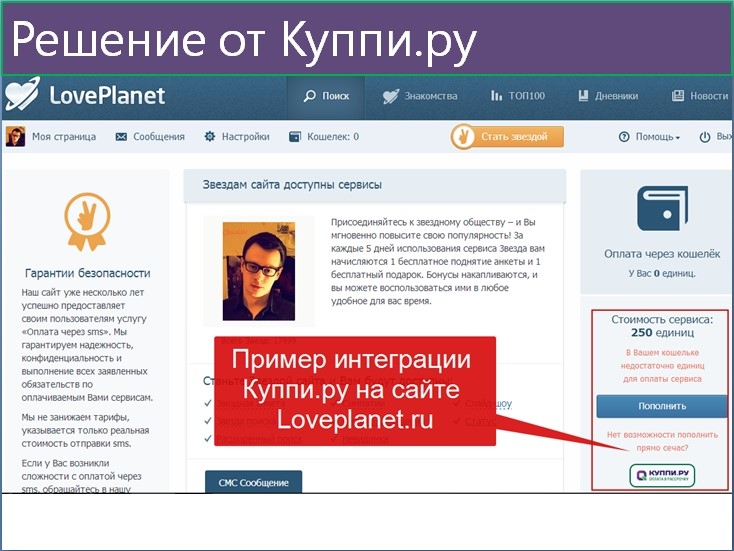The width and height of the screenshot is (734, 551).
Task: Expand the Помощь dropdown
Action: click(657, 137)
